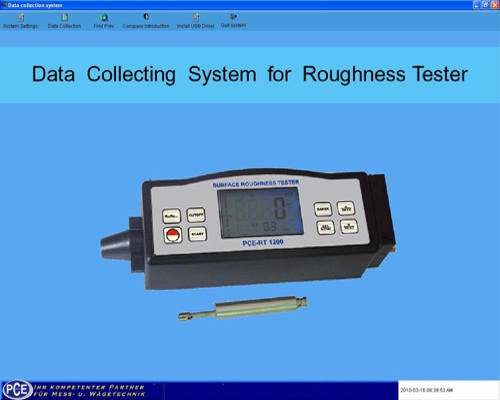Open Company Introduction from the toolbar
The height and width of the screenshot is (400, 500).
146,21
